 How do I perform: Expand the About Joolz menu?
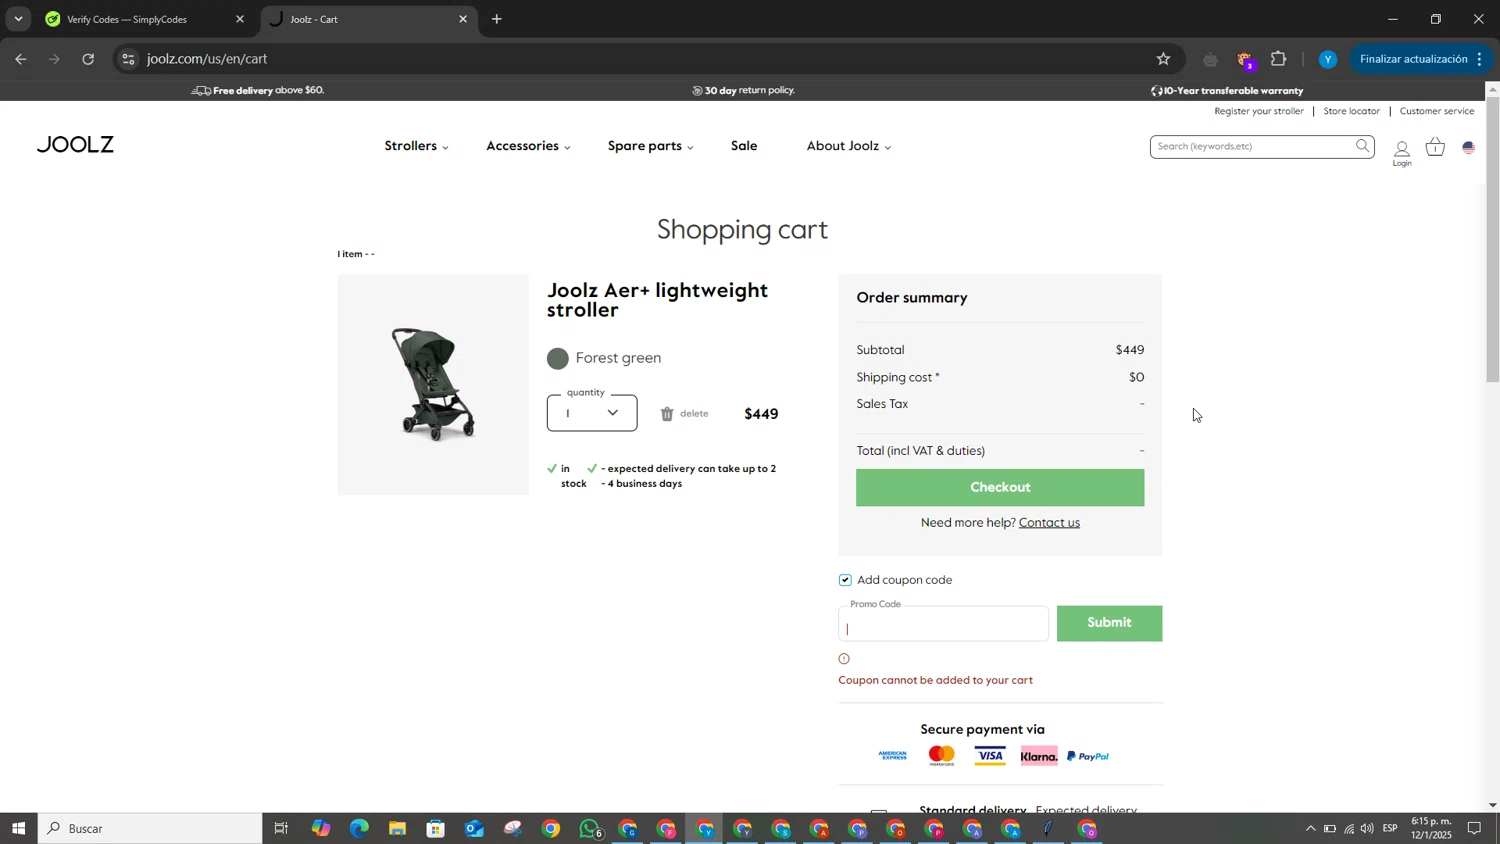pyautogui.click(x=849, y=146)
